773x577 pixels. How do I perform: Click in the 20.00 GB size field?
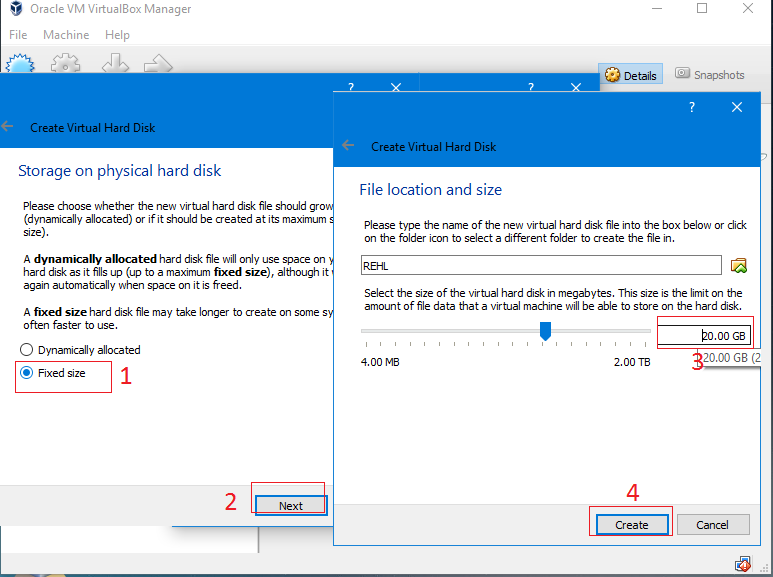(x=704, y=336)
